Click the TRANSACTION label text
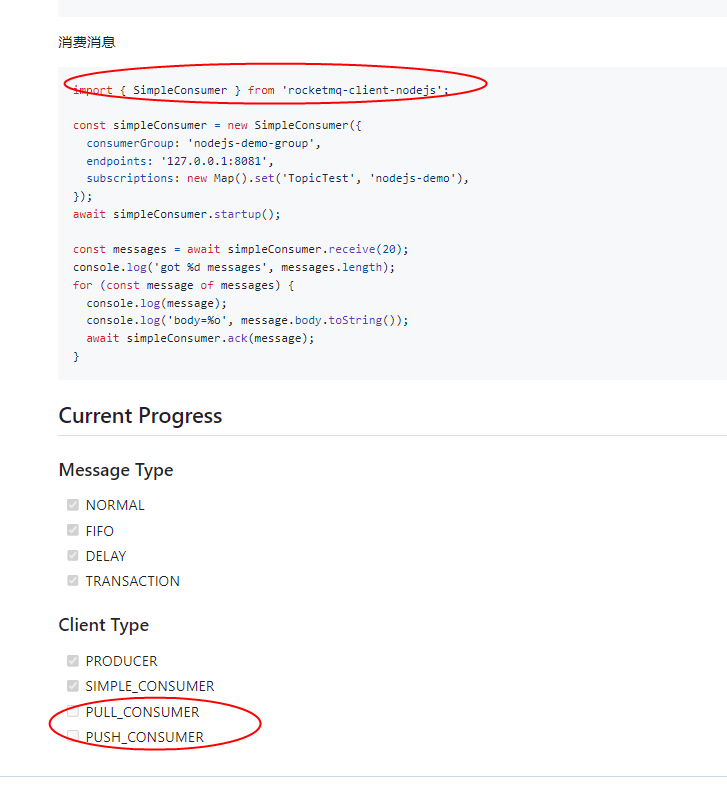Viewport: 727px width, 794px height. point(133,581)
